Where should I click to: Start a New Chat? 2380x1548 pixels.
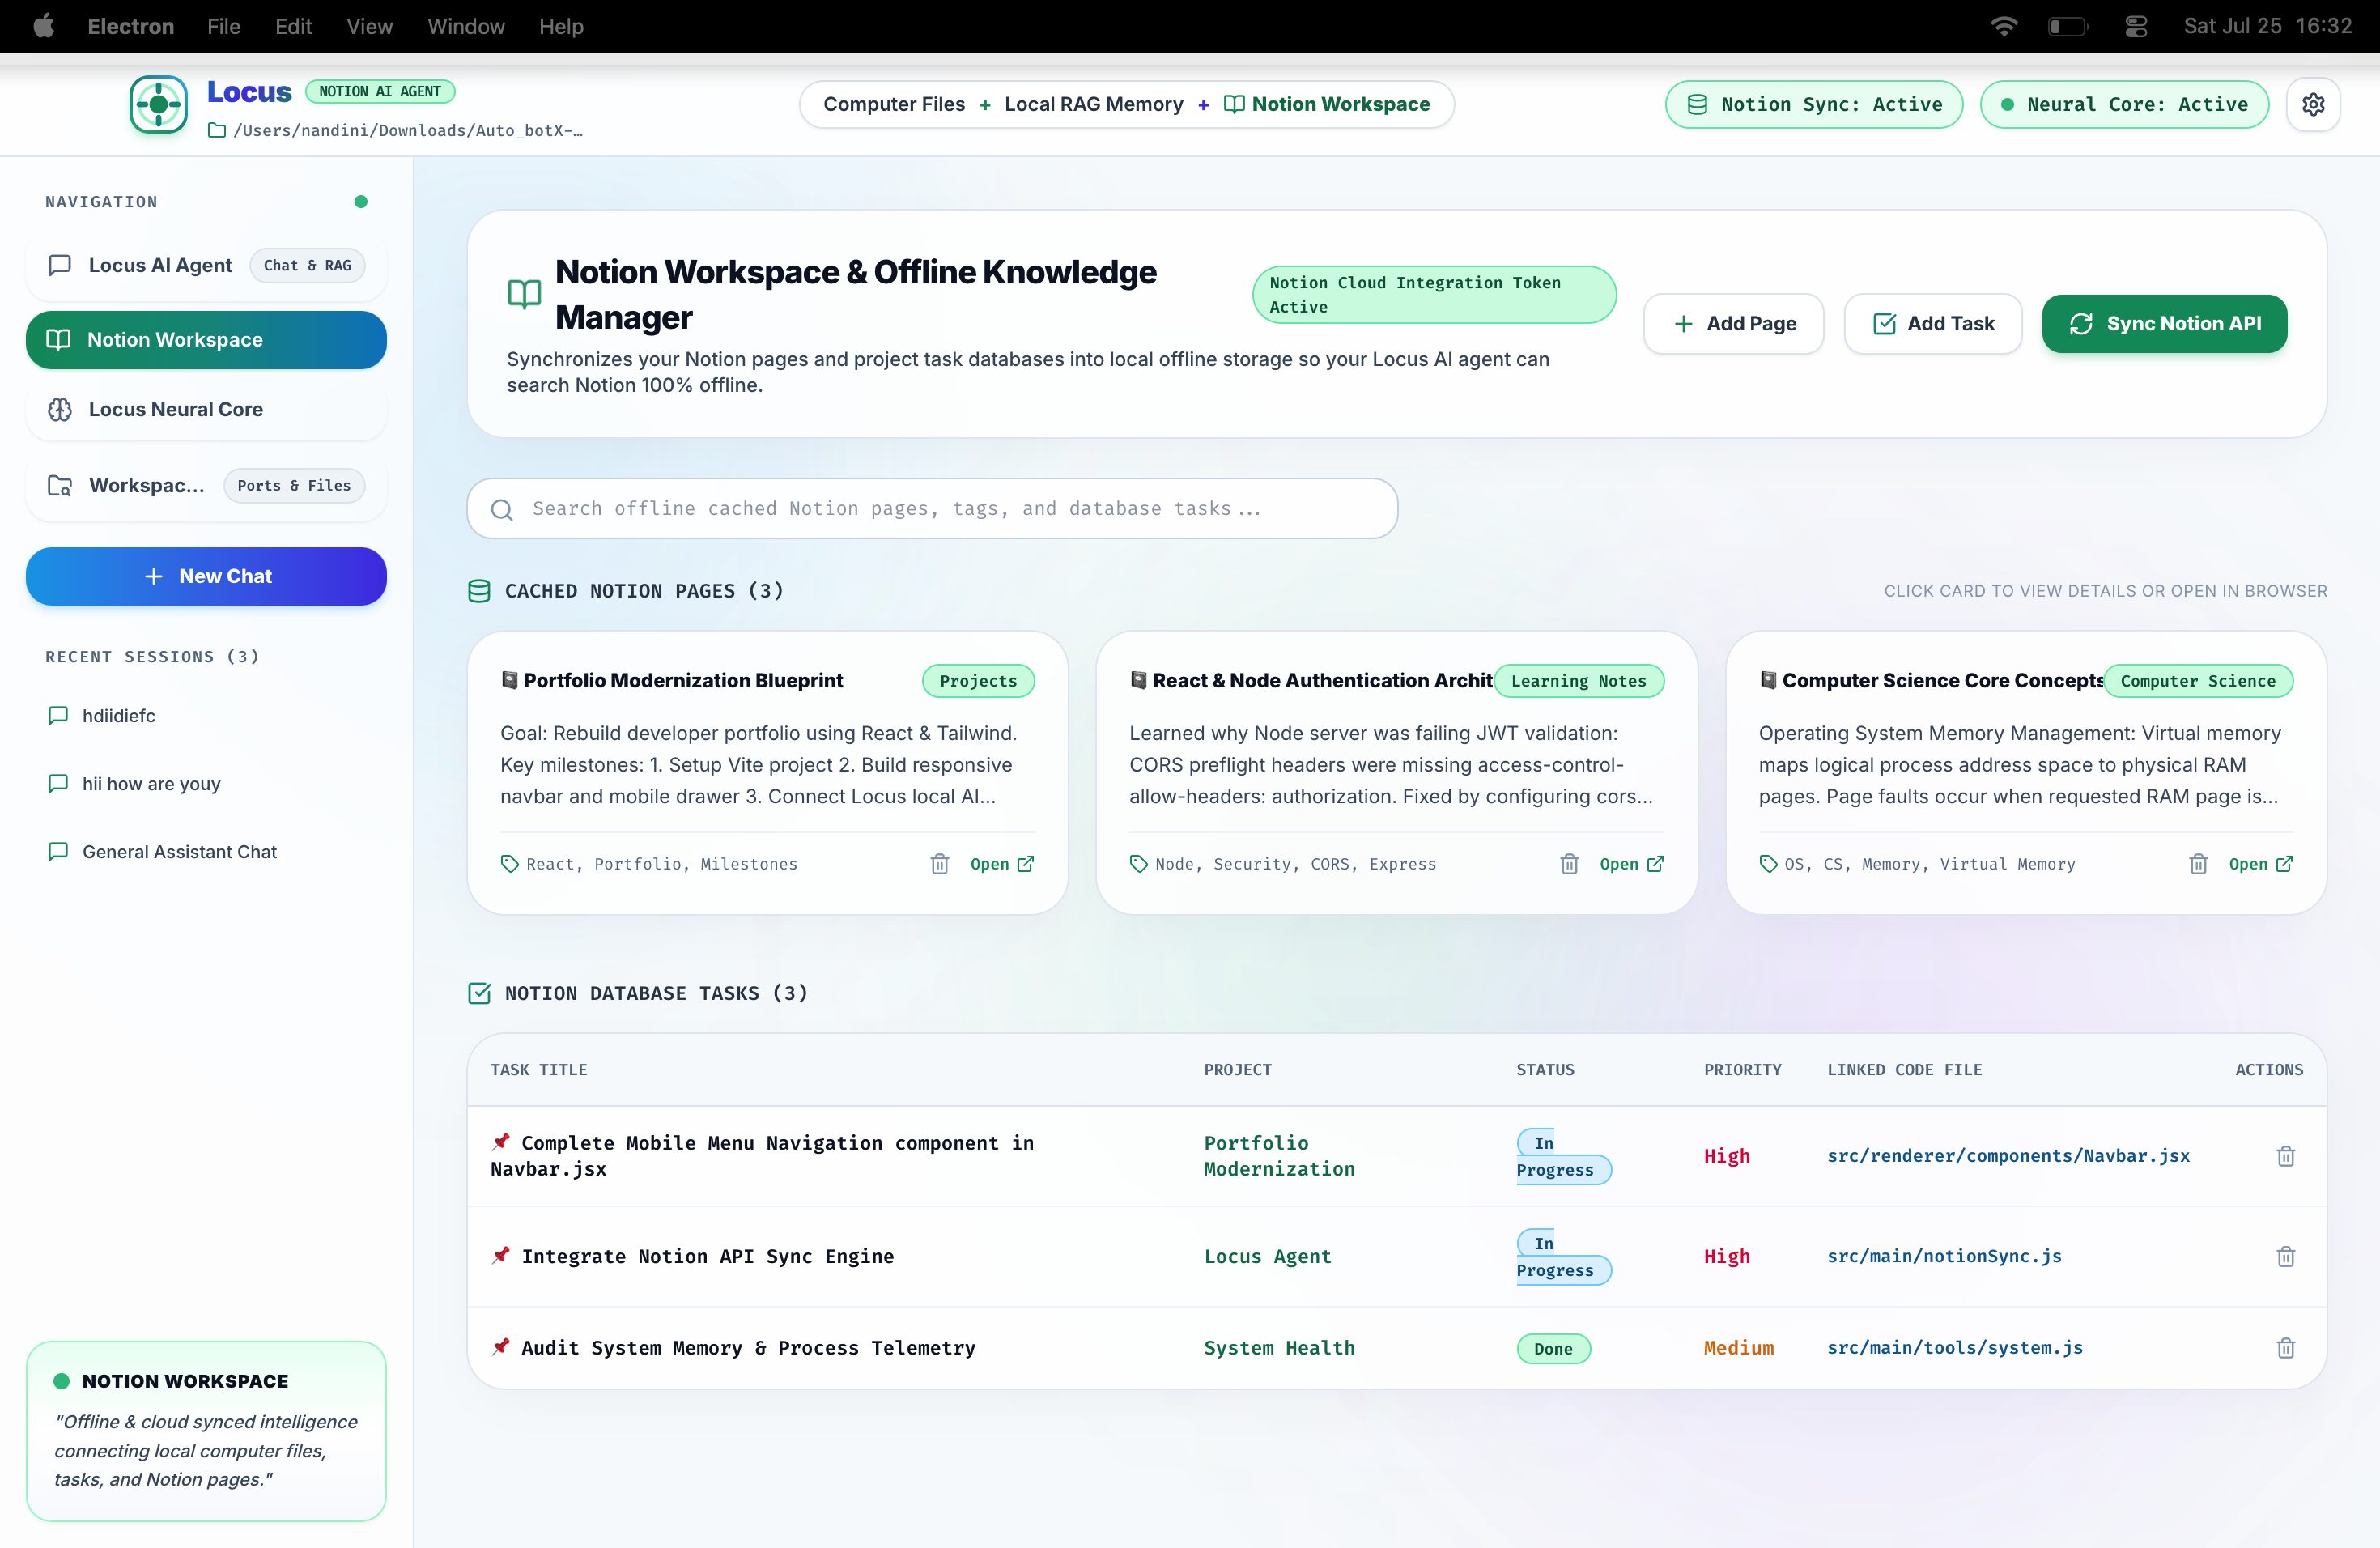[206, 576]
